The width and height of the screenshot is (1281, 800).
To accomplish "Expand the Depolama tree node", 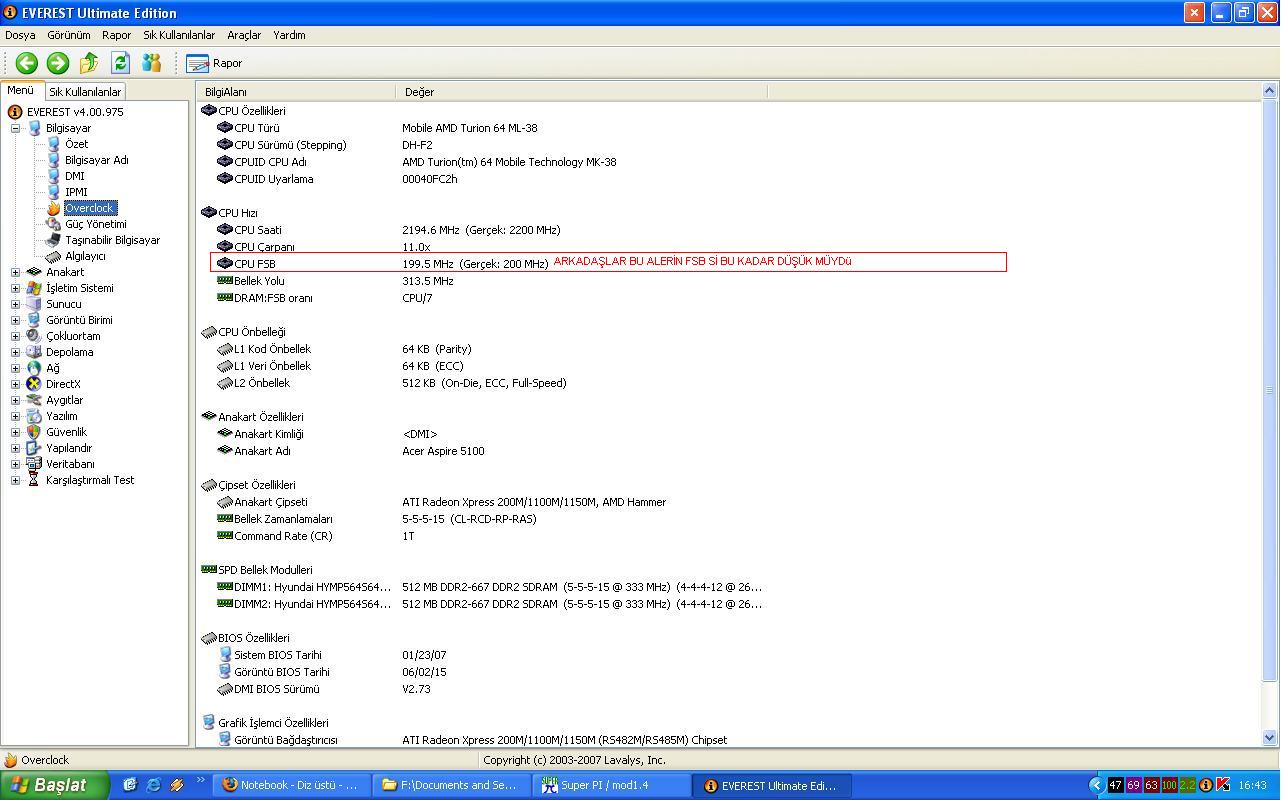I will point(15,352).
